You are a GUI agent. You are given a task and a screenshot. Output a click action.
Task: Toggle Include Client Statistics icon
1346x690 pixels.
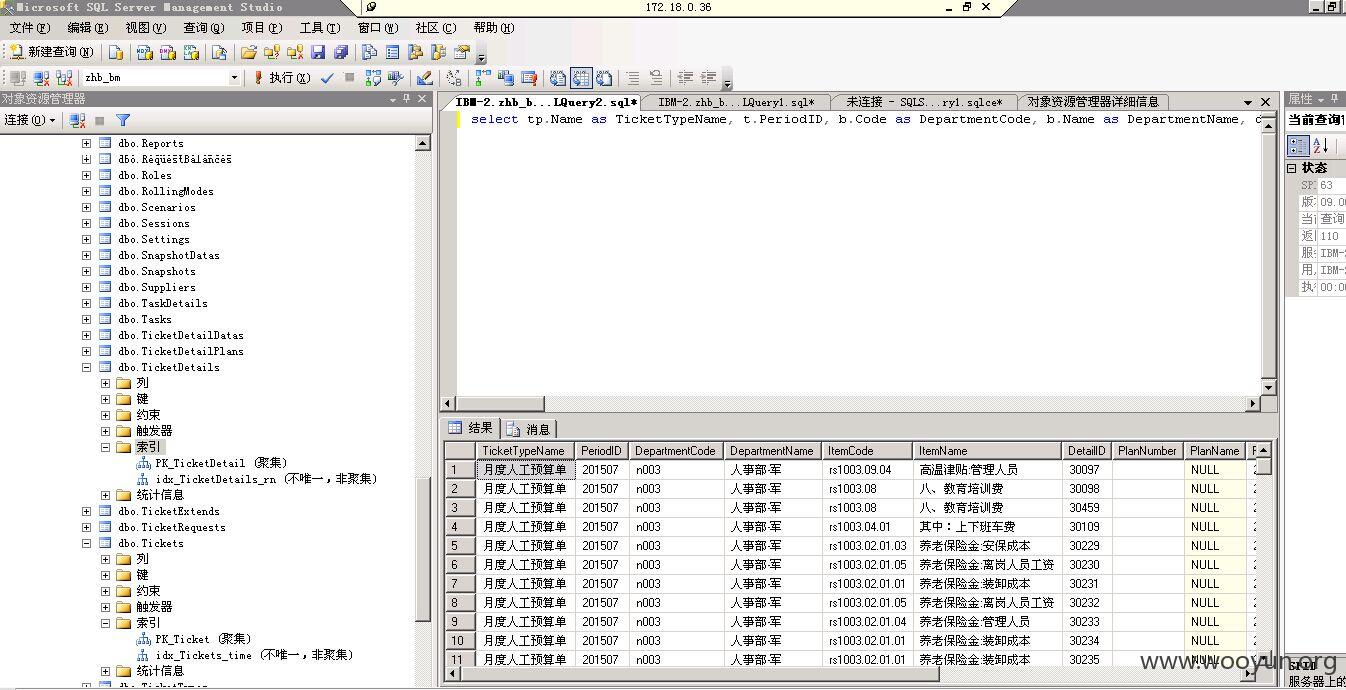(x=506, y=77)
